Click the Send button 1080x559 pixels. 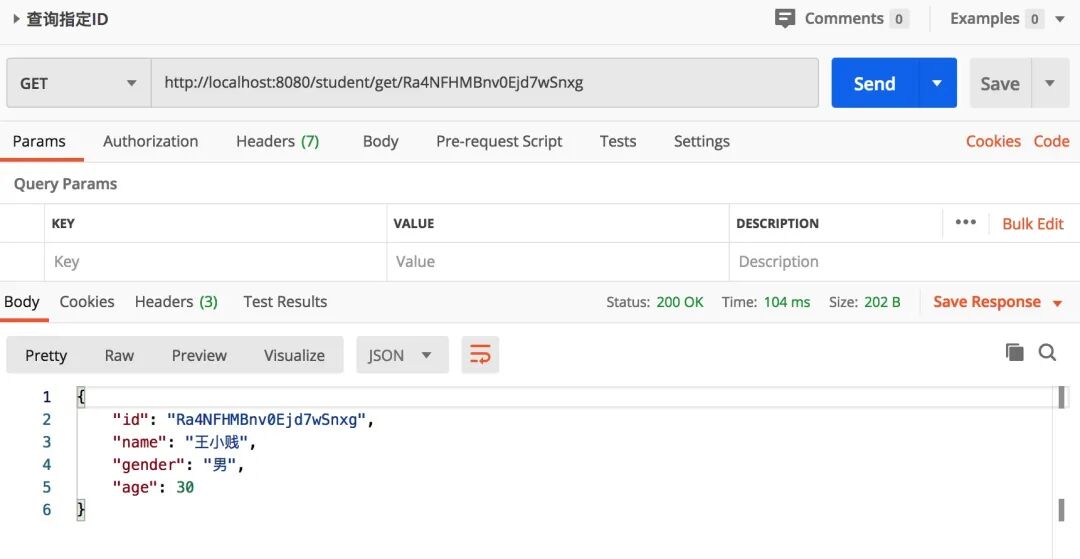[x=874, y=84]
